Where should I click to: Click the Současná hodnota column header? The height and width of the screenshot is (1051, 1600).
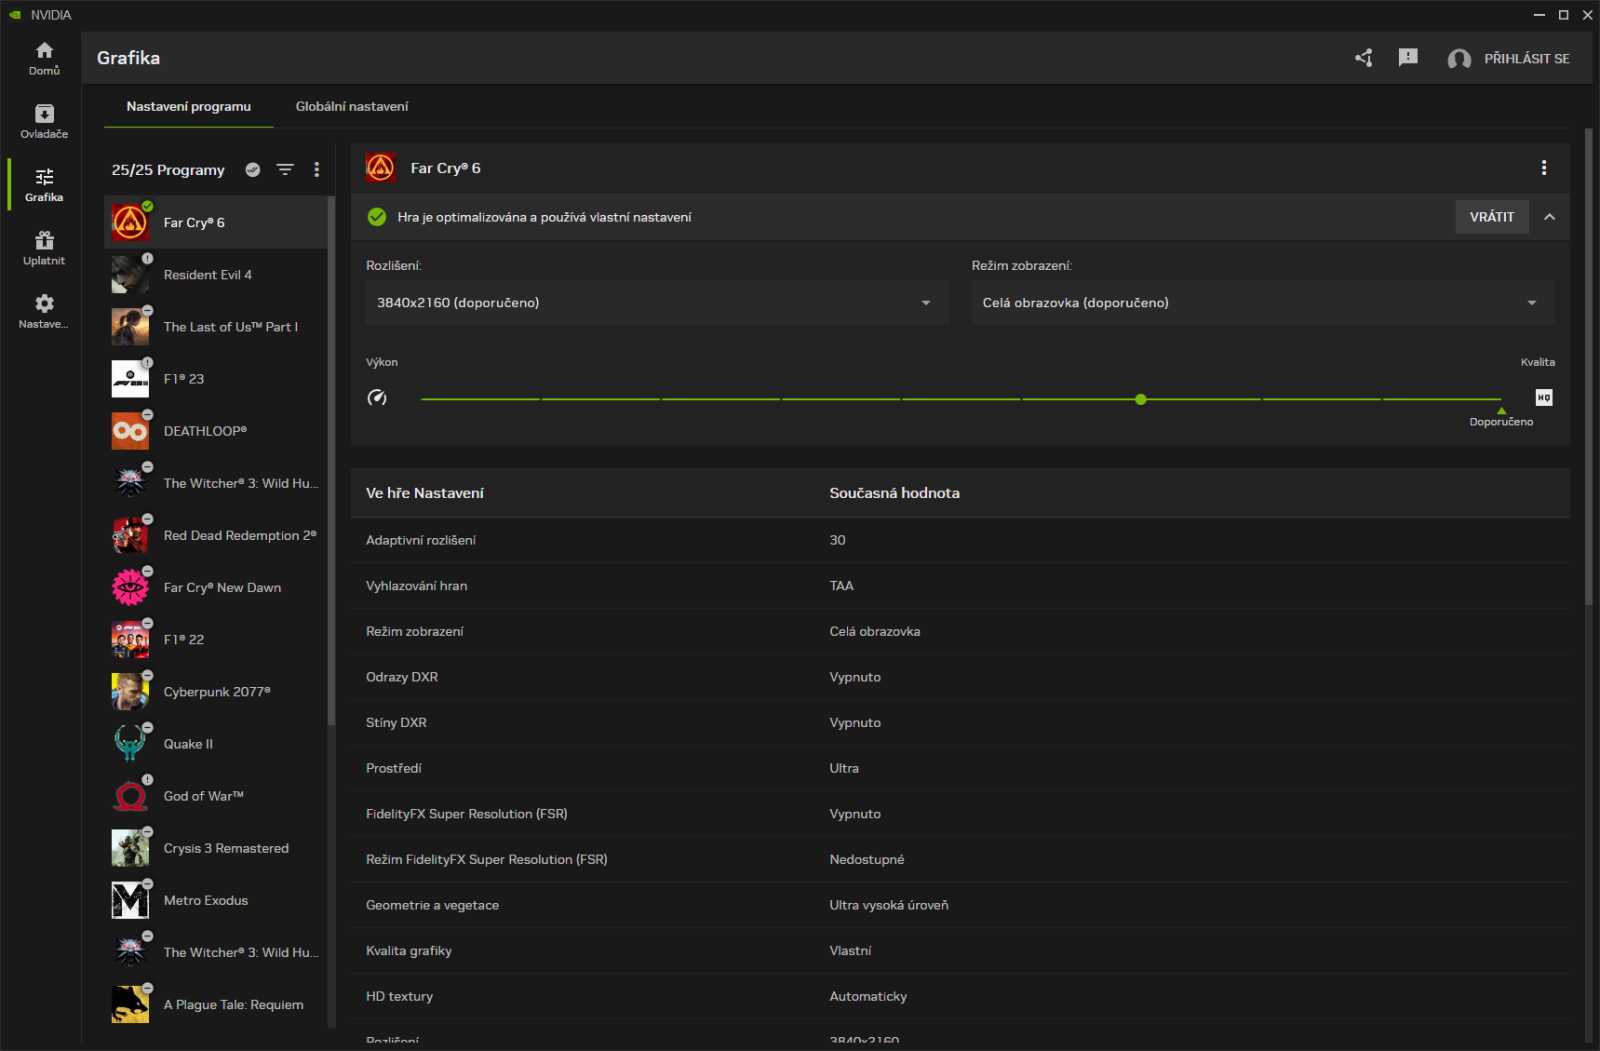tap(894, 493)
